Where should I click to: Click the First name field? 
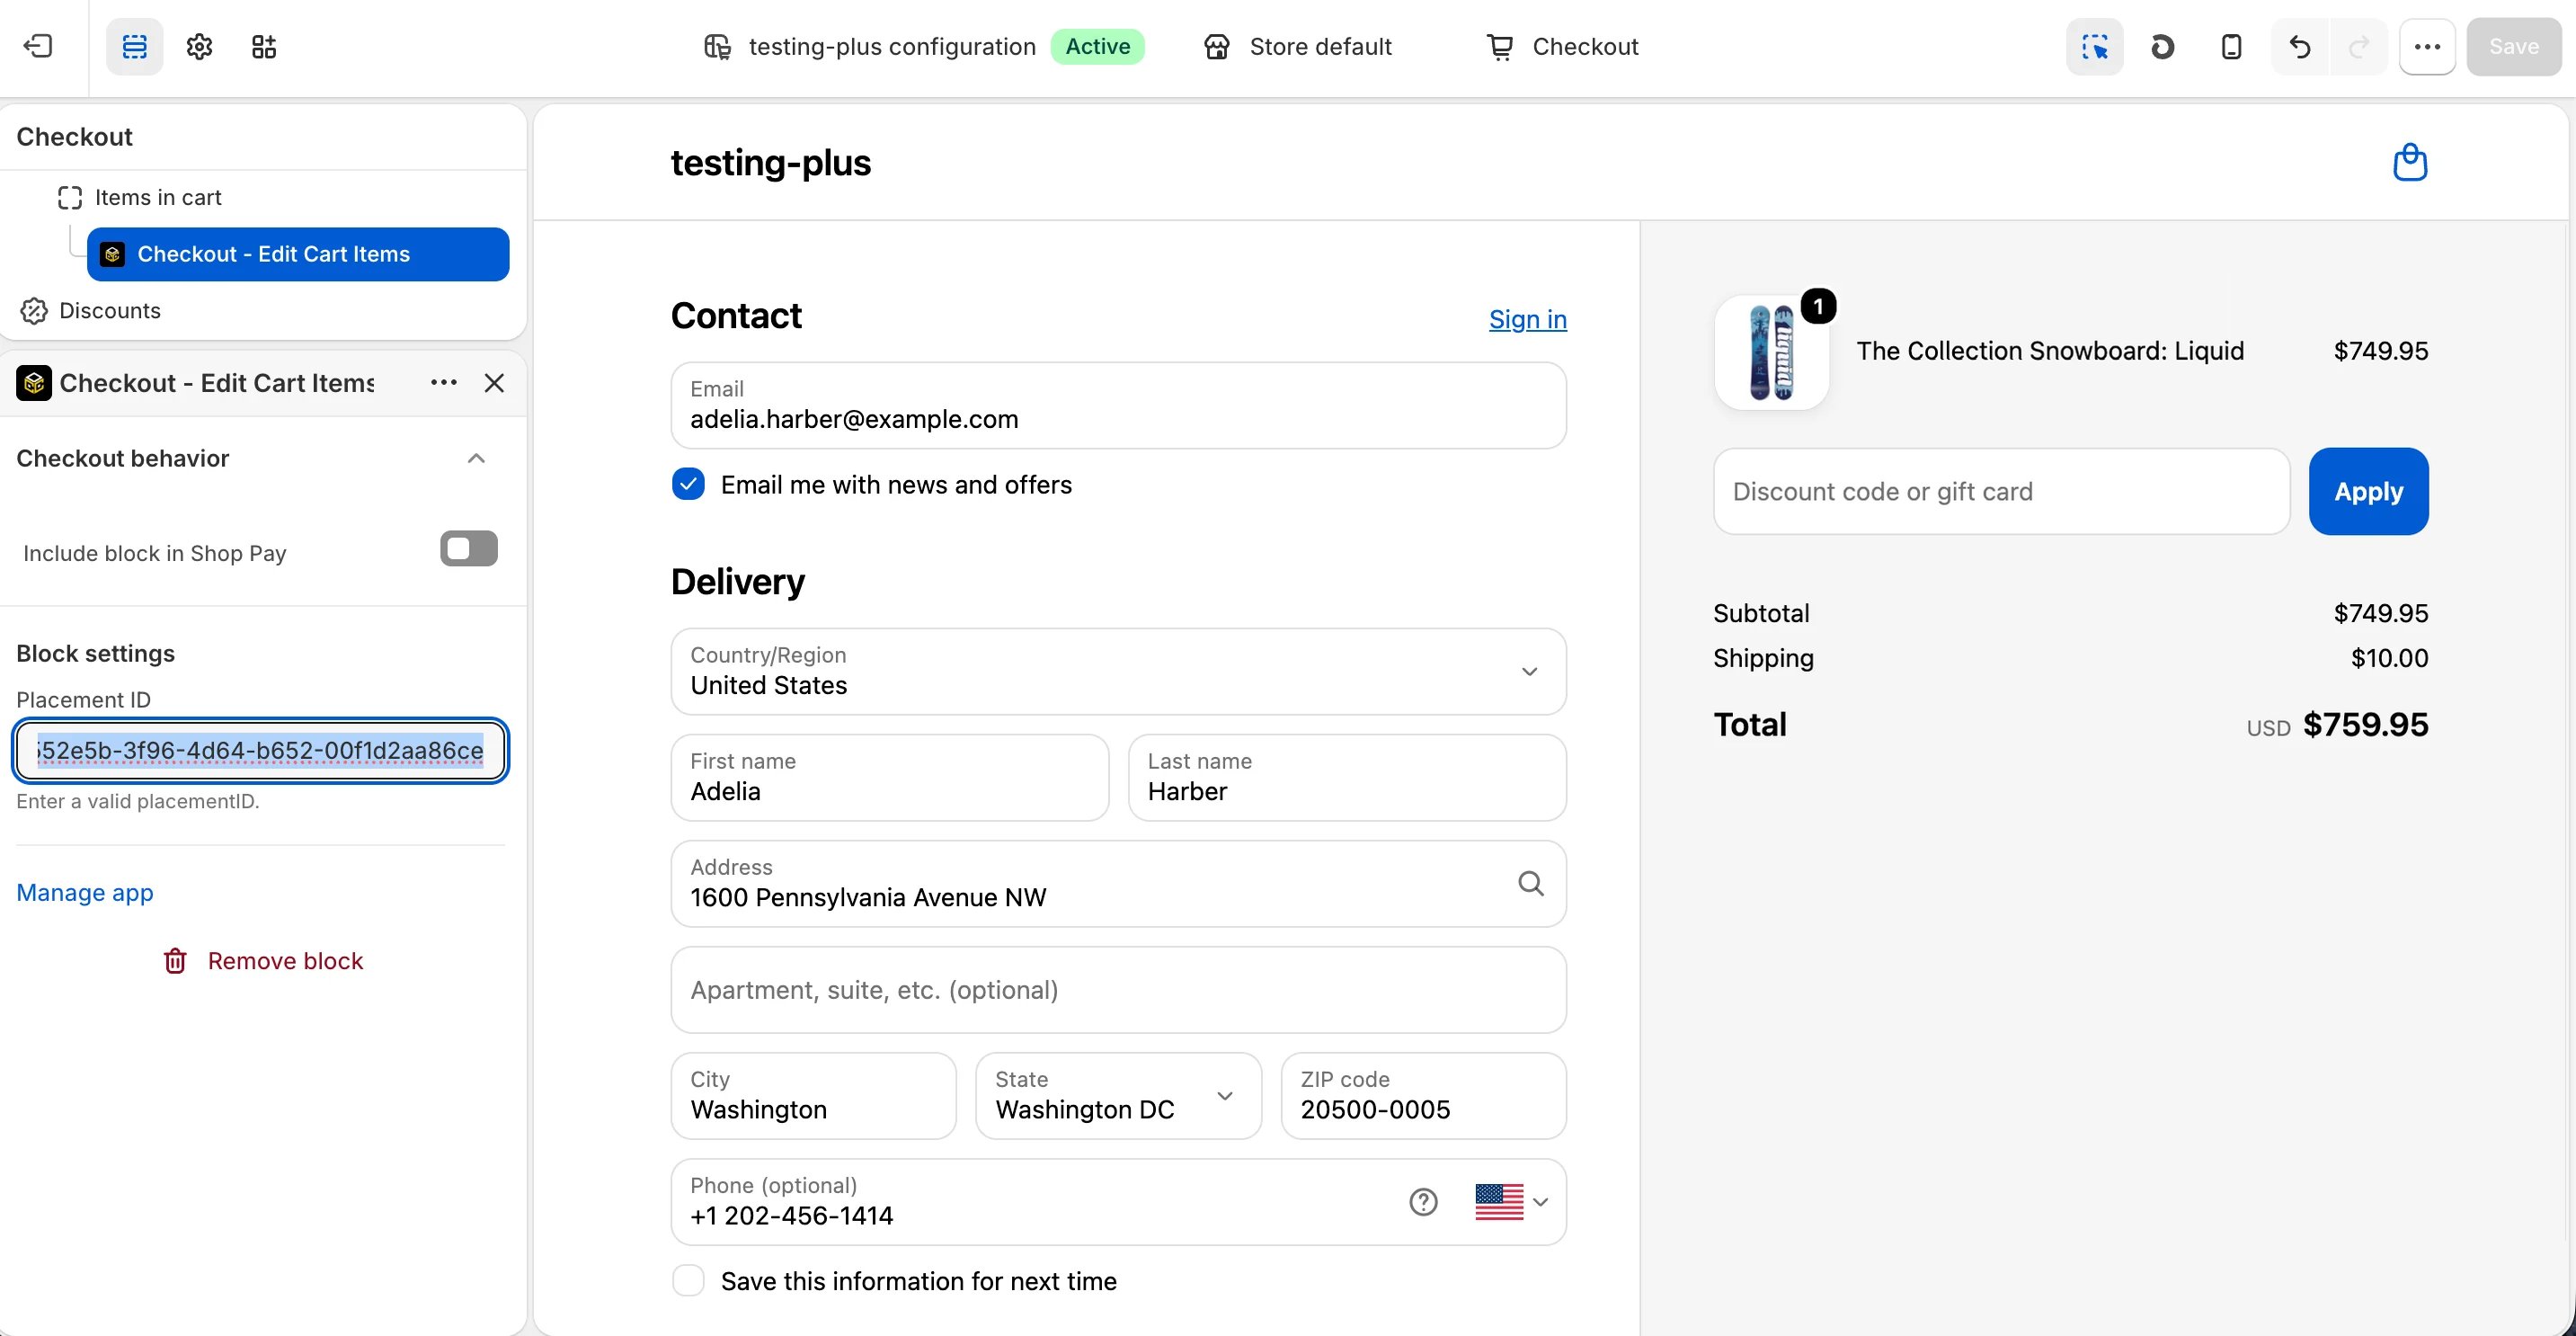889,777
